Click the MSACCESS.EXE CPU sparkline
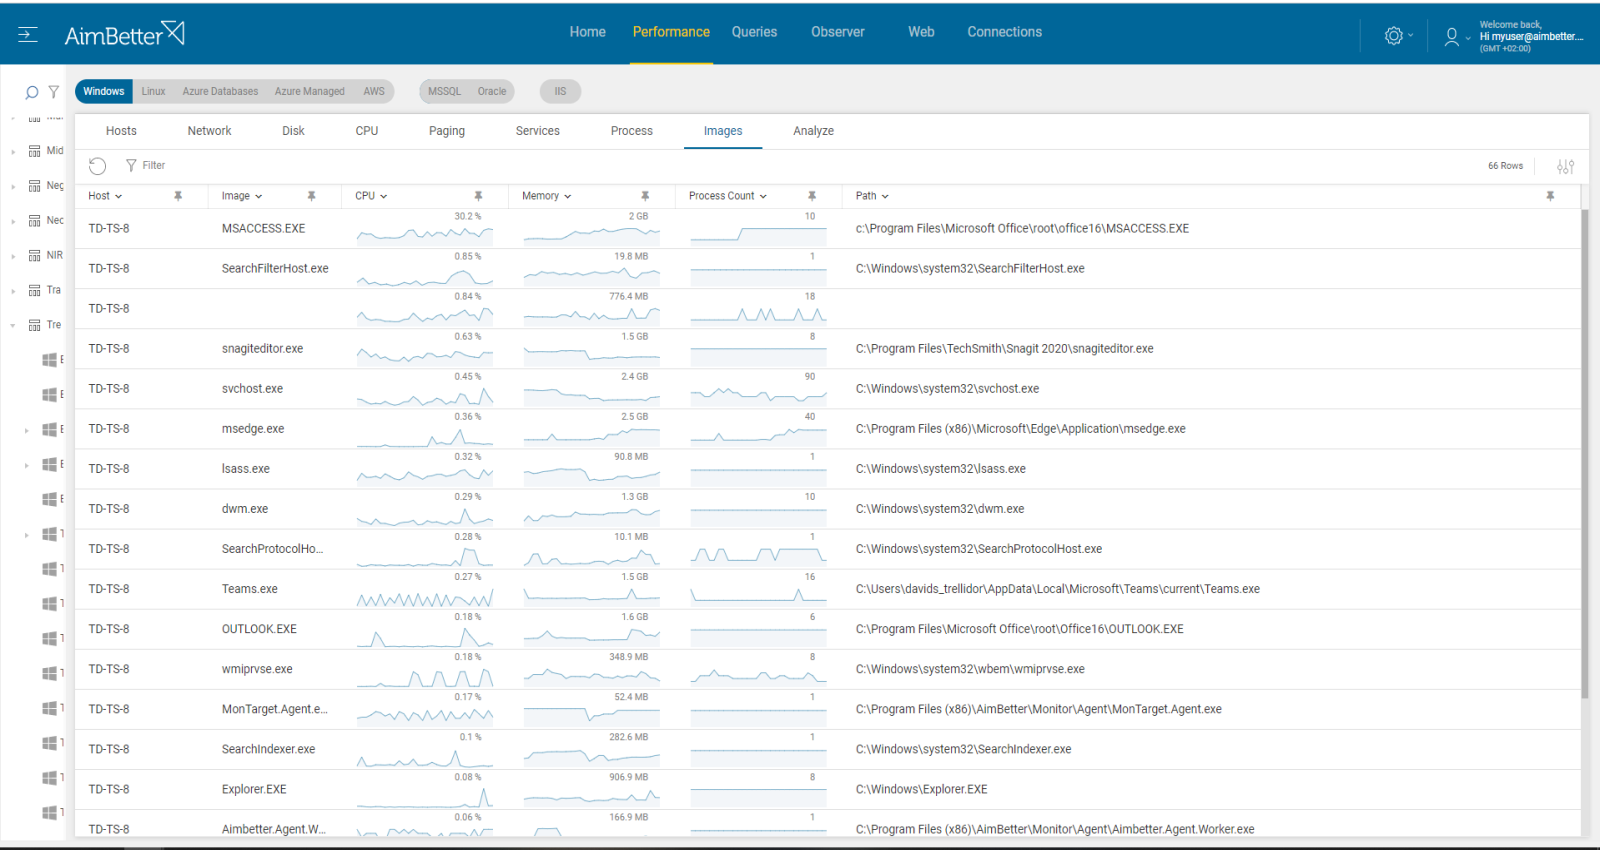Image resolution: width=1600 pixels, height=850 pixels. click(x=425, y=234)
